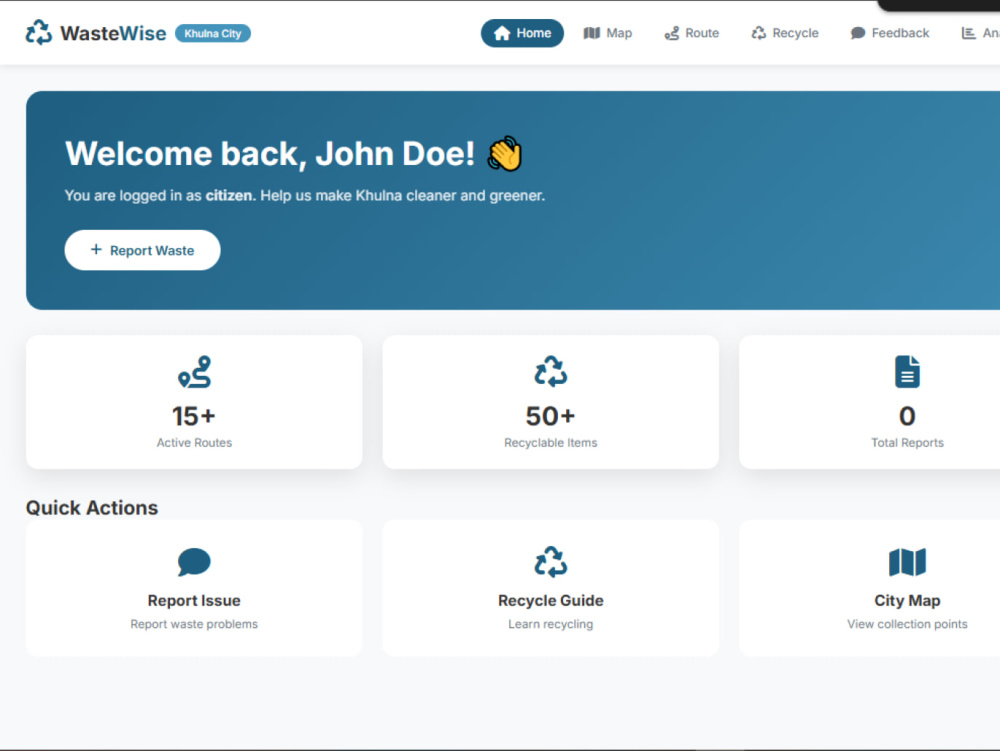Click the route icon on Active Routes card
This screenshot has width=1000, height=751.
[194, 372]
